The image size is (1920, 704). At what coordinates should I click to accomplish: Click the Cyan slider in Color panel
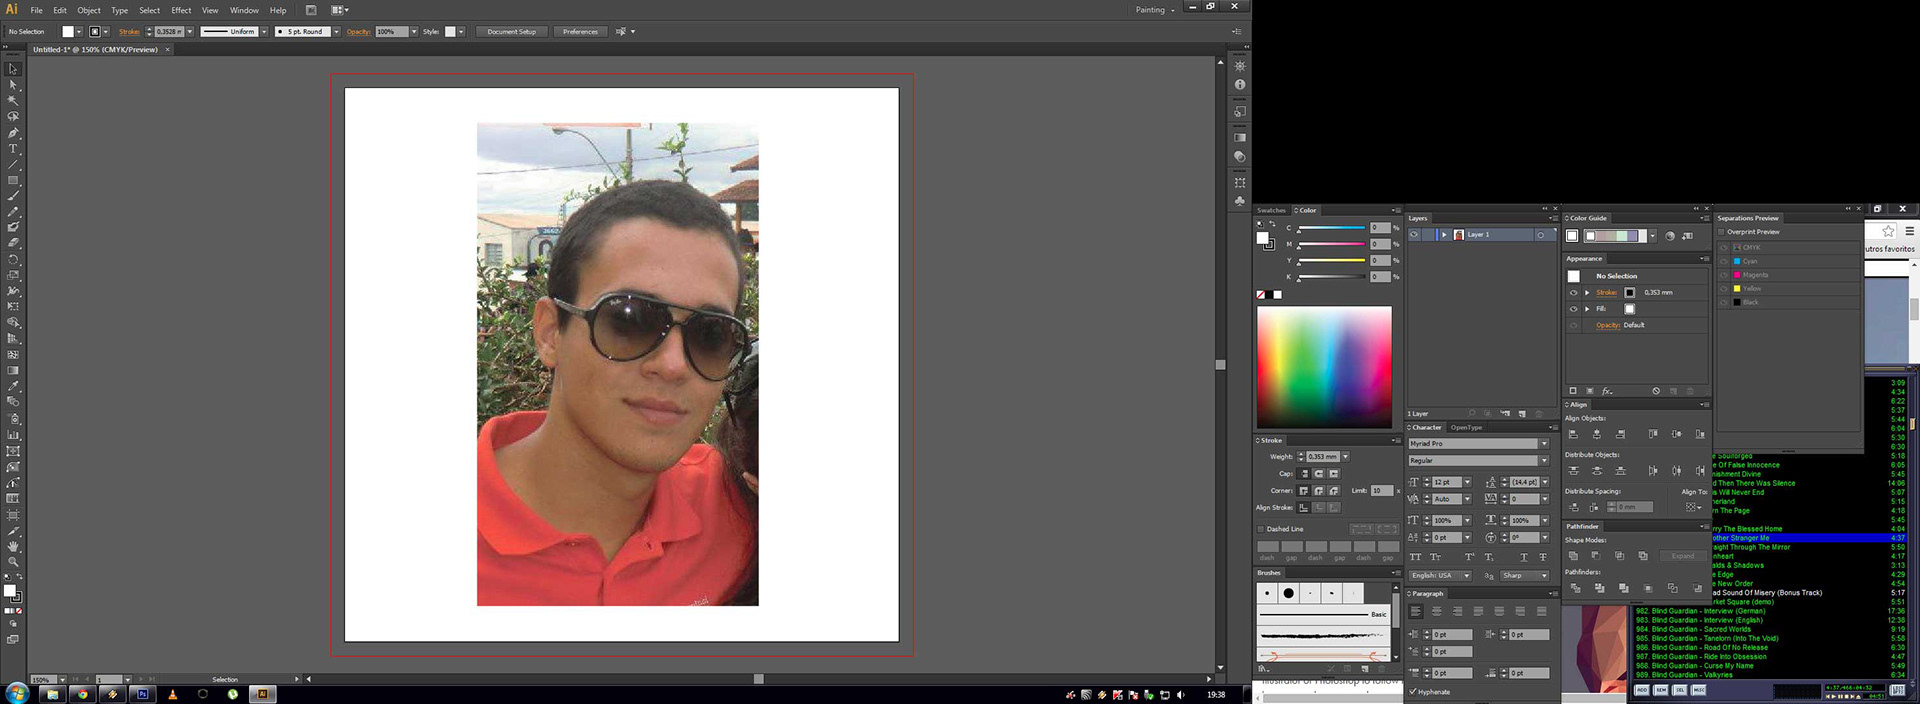[1331, 229]
